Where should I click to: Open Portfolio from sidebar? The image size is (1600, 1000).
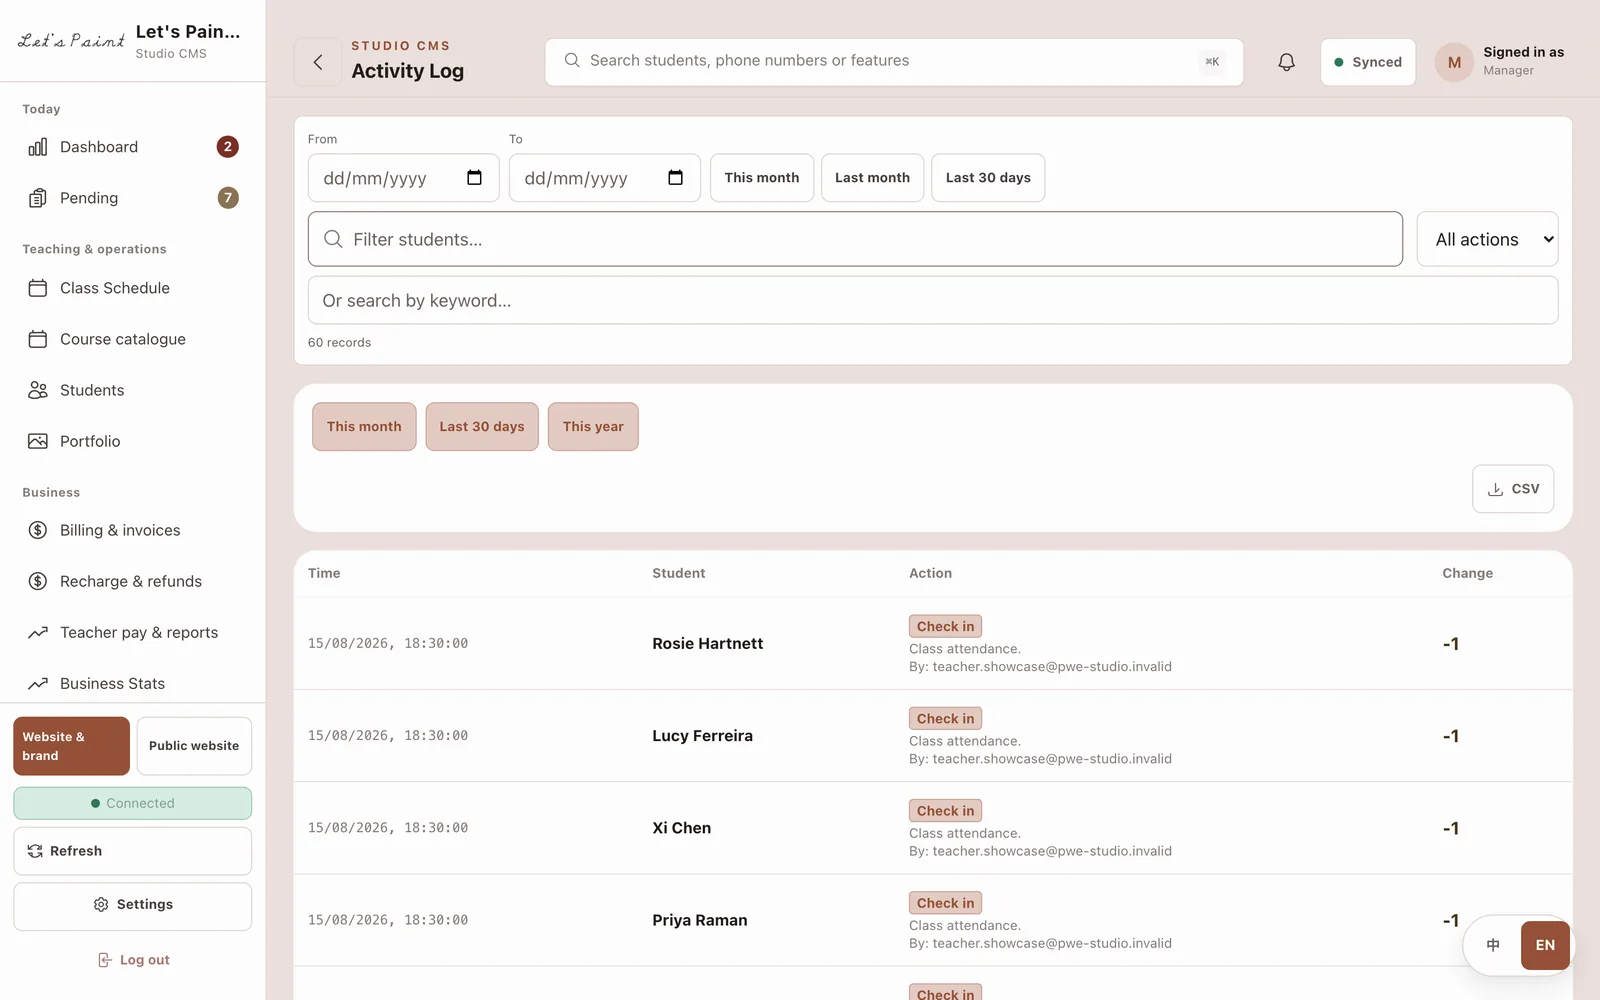(132, 441)
